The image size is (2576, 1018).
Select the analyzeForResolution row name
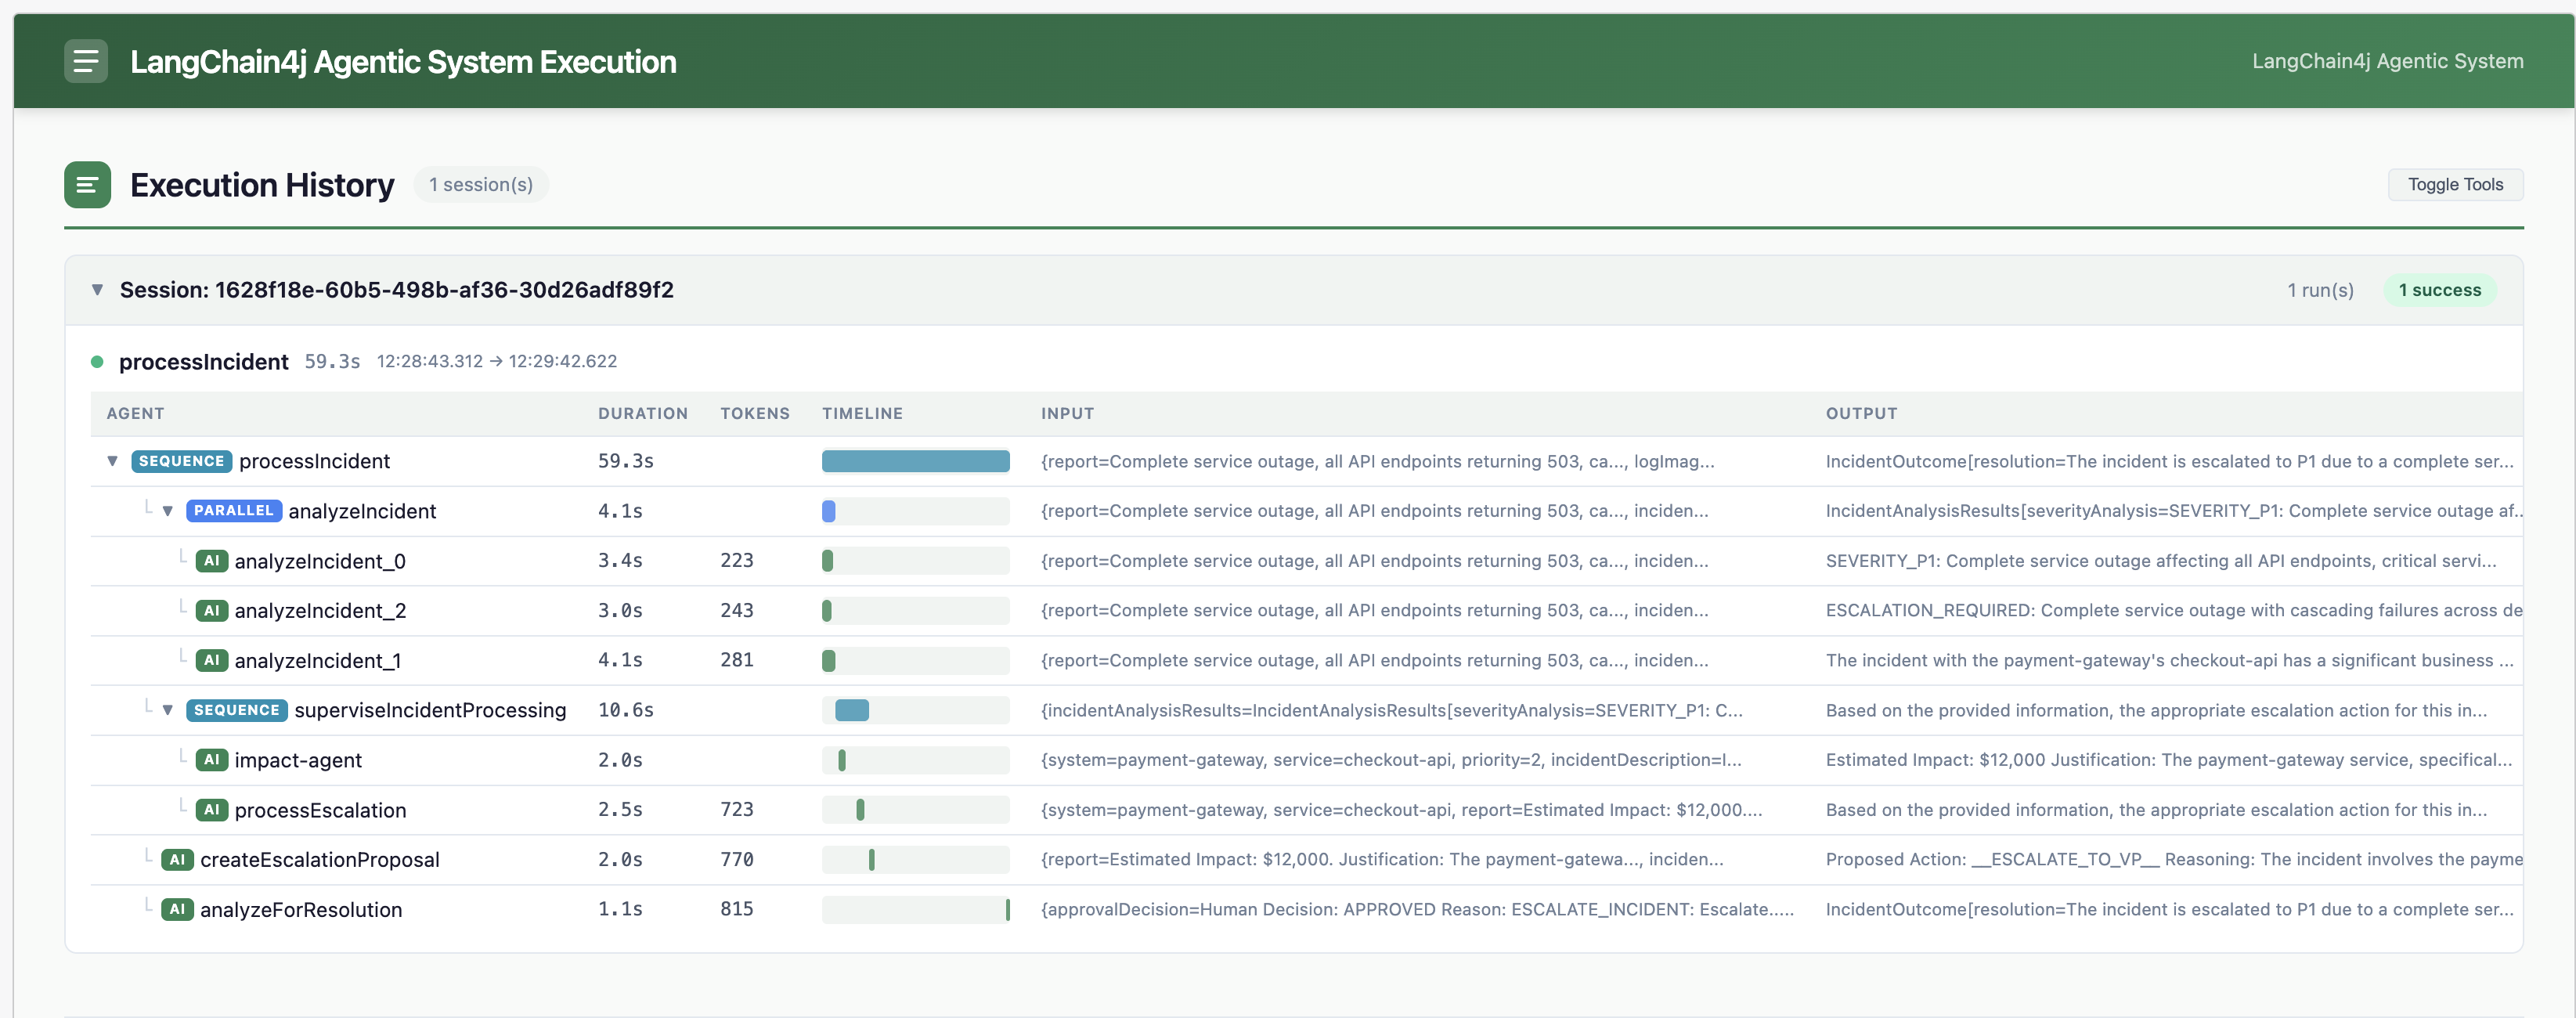(x=301, y=909)
